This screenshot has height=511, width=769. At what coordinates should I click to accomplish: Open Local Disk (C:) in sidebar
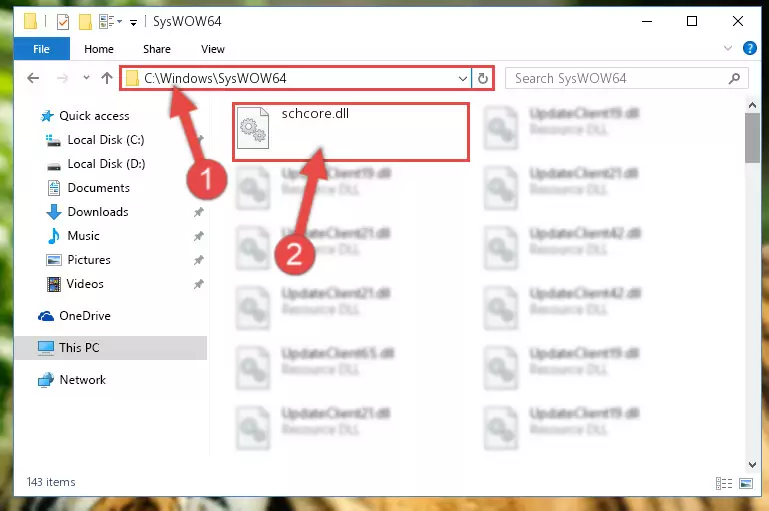(x=106, y=140)
